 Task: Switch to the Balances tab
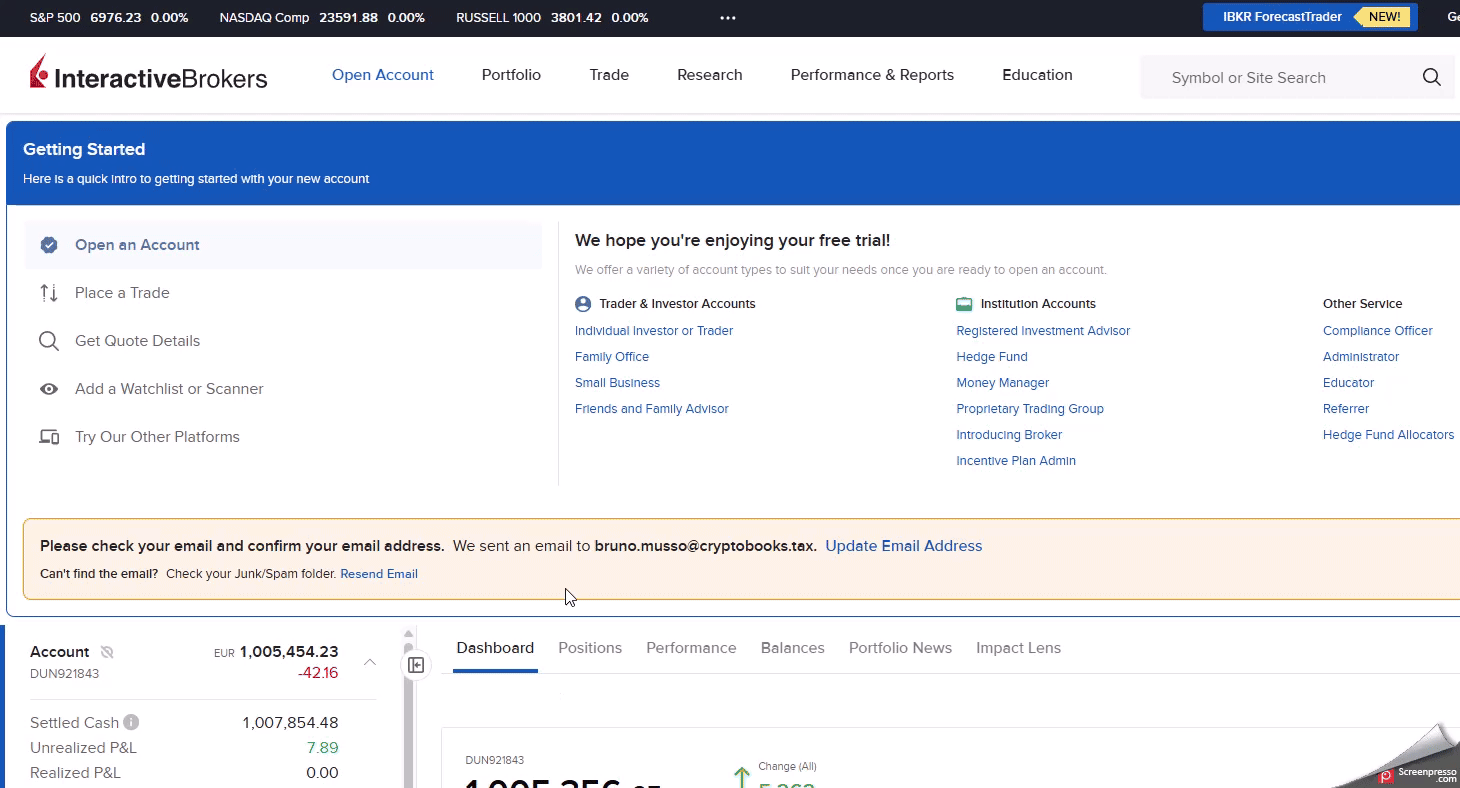click(x=793, y=648)
